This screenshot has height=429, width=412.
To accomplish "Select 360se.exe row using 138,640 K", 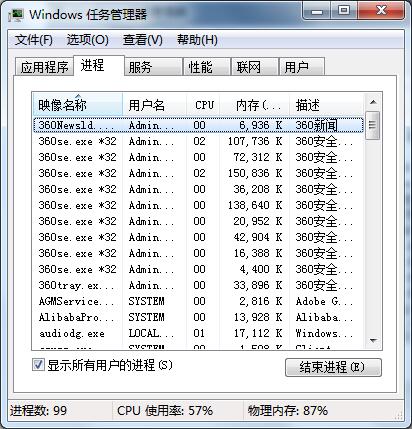I will (x=198, y=205).
